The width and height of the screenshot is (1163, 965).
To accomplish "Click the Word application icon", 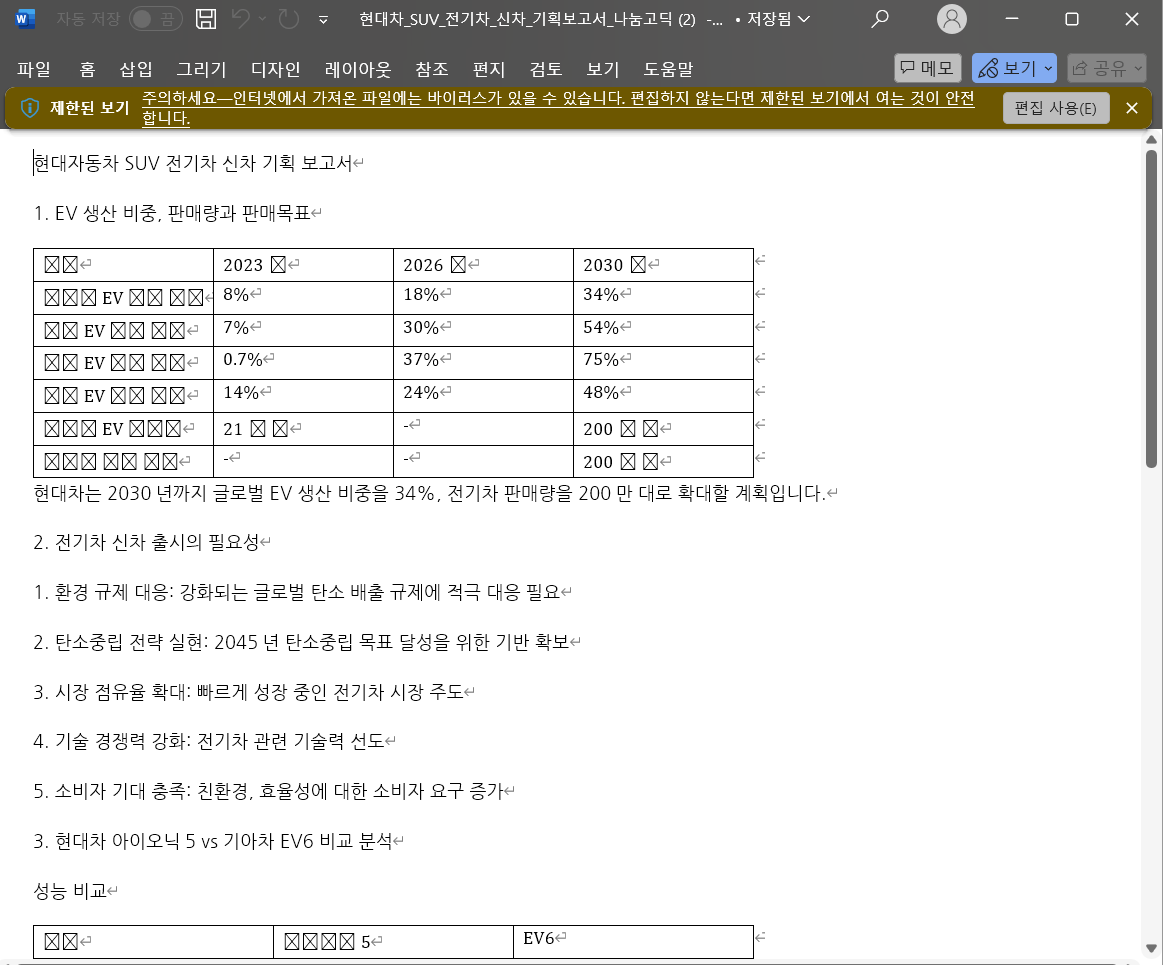I will coord(24,19).
